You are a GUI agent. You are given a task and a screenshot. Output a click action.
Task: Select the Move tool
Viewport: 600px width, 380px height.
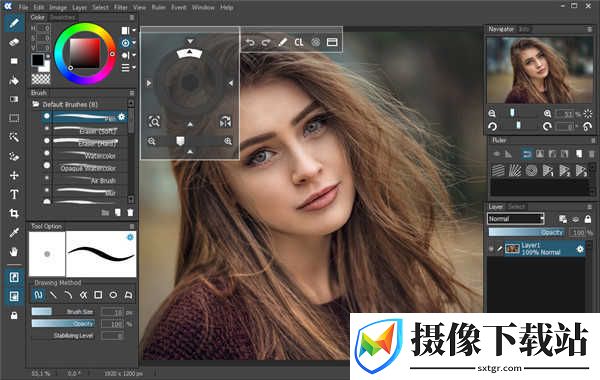pos(14,175)
